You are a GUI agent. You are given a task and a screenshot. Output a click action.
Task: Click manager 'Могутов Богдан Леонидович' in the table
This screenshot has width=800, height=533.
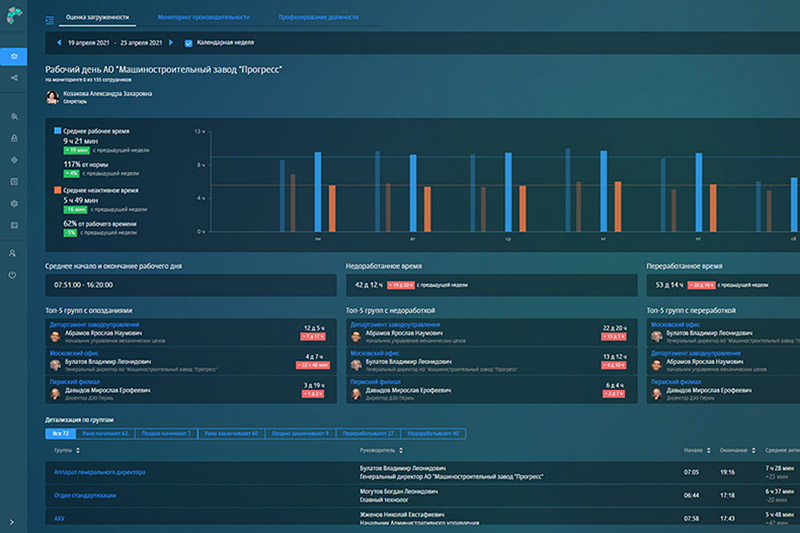pyautogui.click(x=398, y=492)
